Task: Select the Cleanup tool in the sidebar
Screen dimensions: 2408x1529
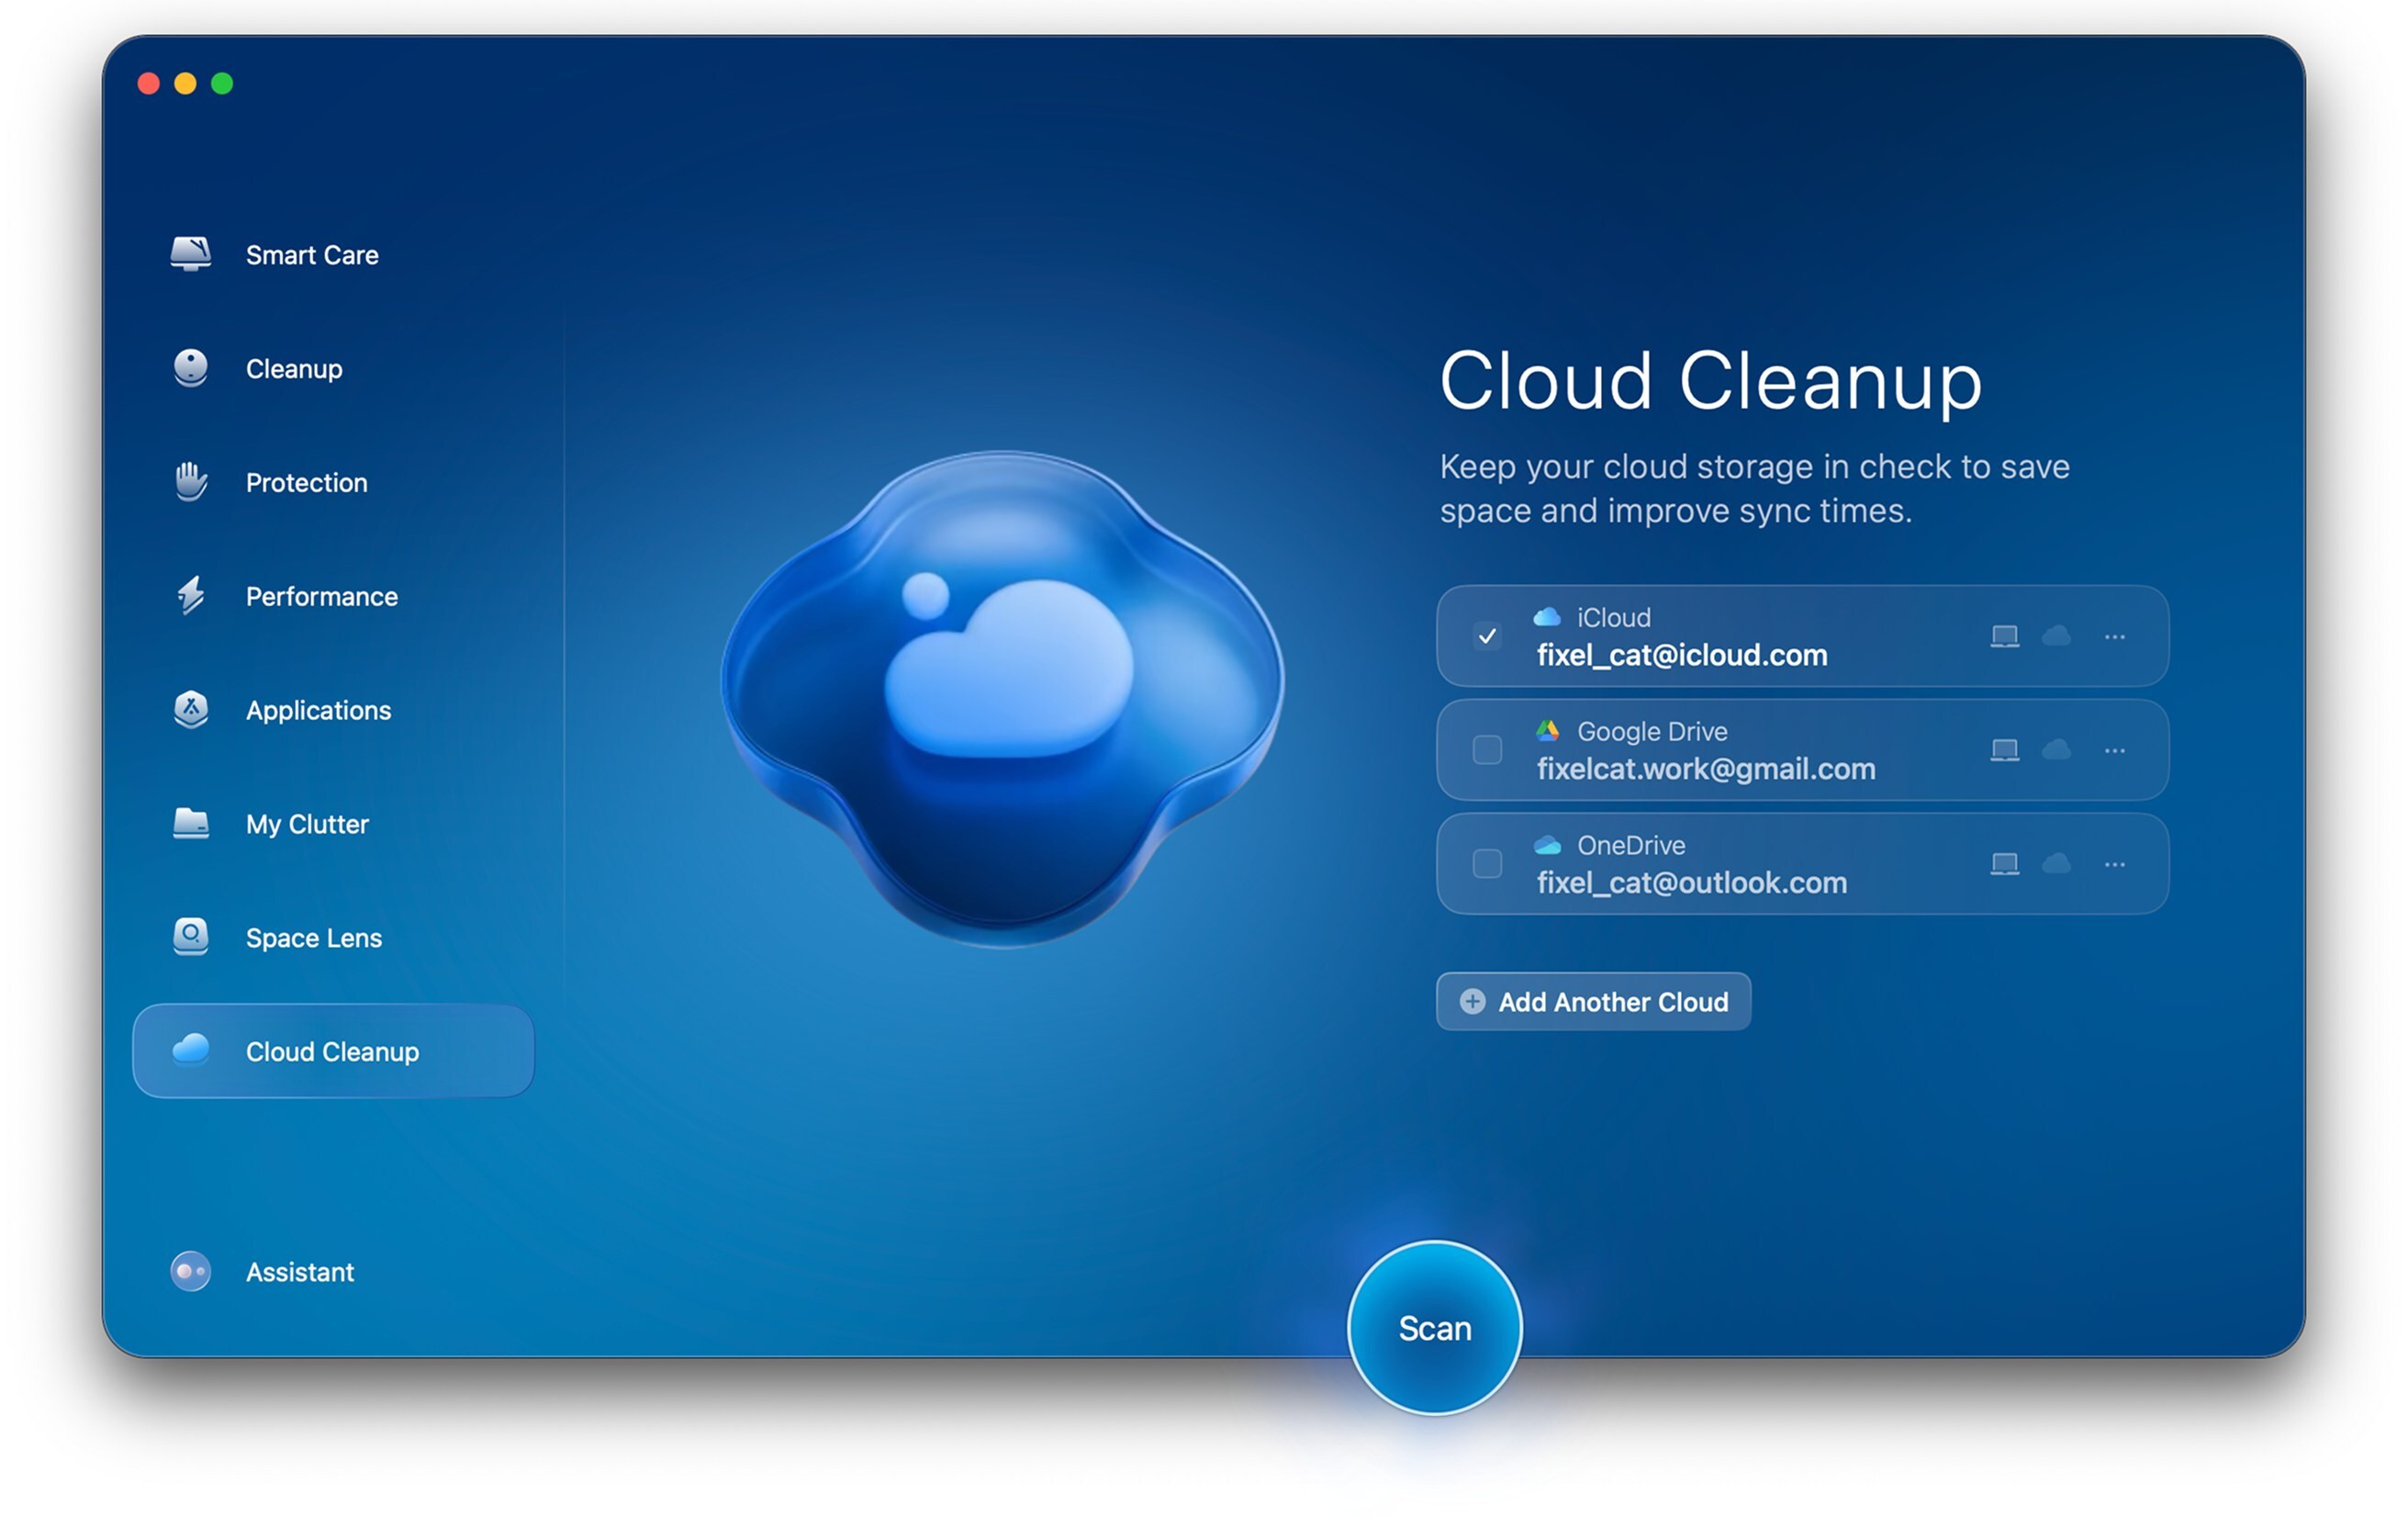Action: 293,369
